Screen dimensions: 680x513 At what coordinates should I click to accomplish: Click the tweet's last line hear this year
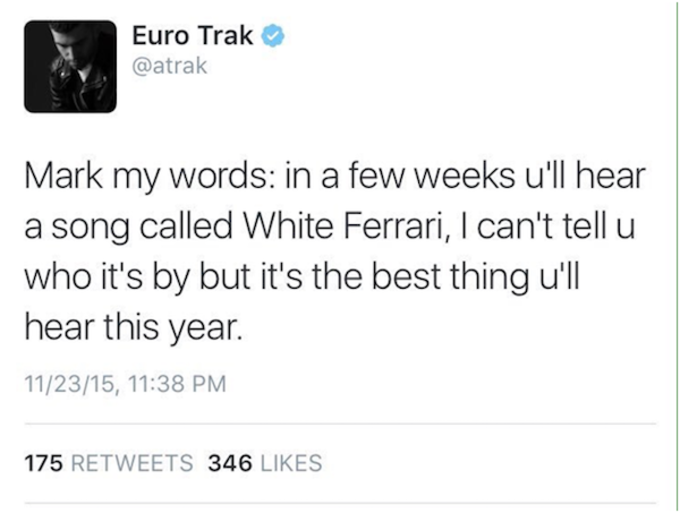(x=133, y=328)
